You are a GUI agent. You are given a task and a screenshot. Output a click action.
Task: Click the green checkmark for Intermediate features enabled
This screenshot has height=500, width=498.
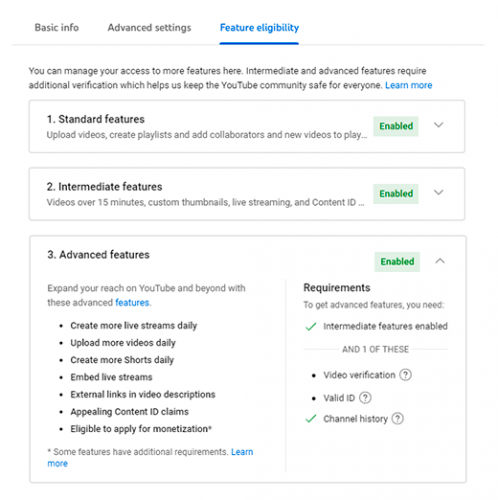[311, 326]
